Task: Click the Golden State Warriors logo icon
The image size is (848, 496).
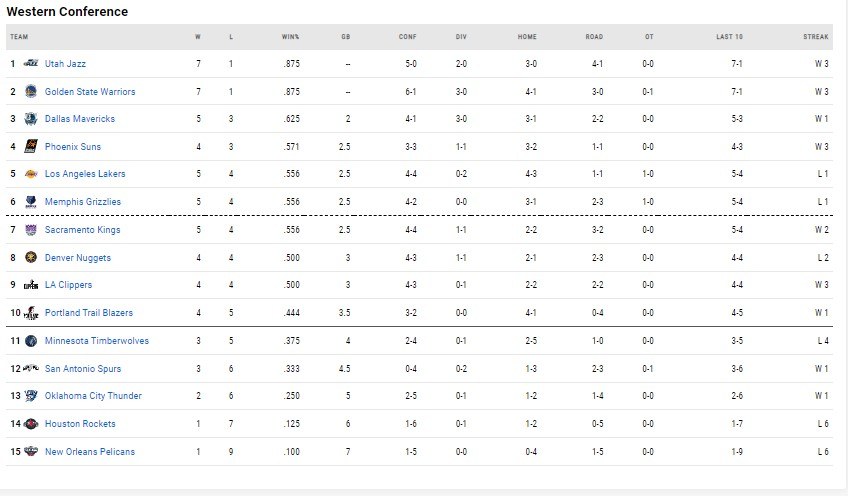Action: pos(31,92)
